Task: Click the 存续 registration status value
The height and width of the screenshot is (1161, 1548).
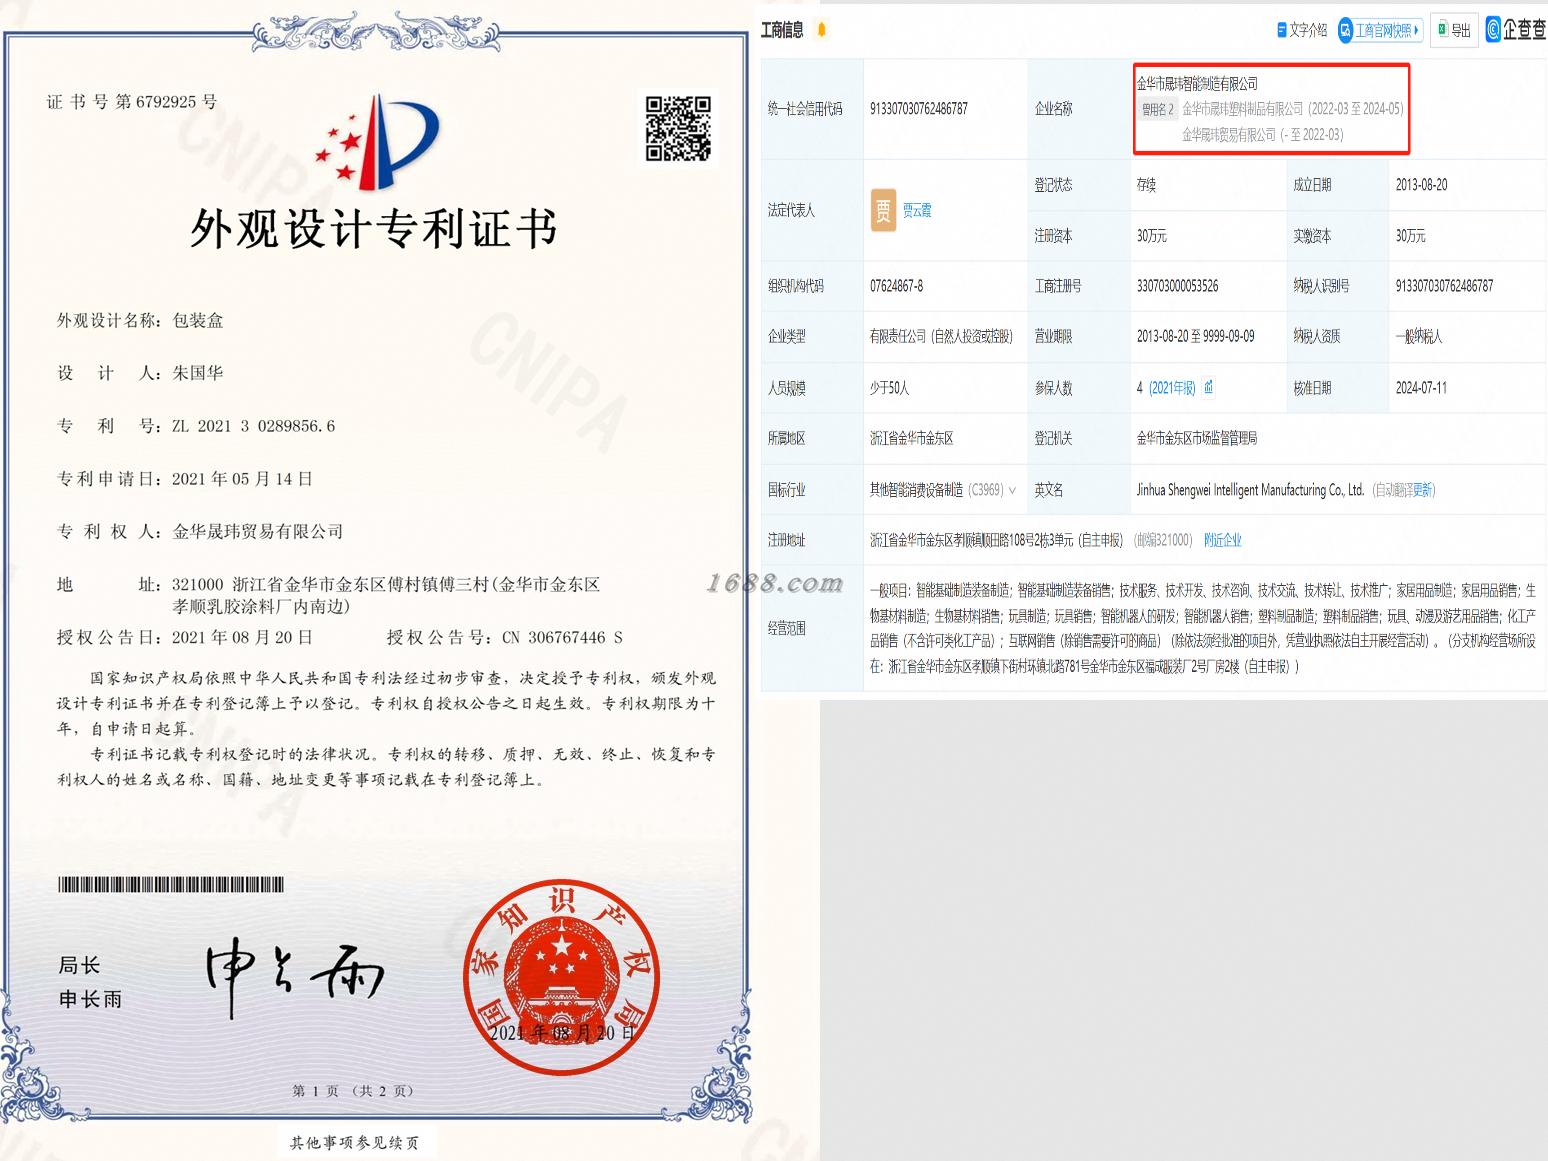Action: [1146, 185]
